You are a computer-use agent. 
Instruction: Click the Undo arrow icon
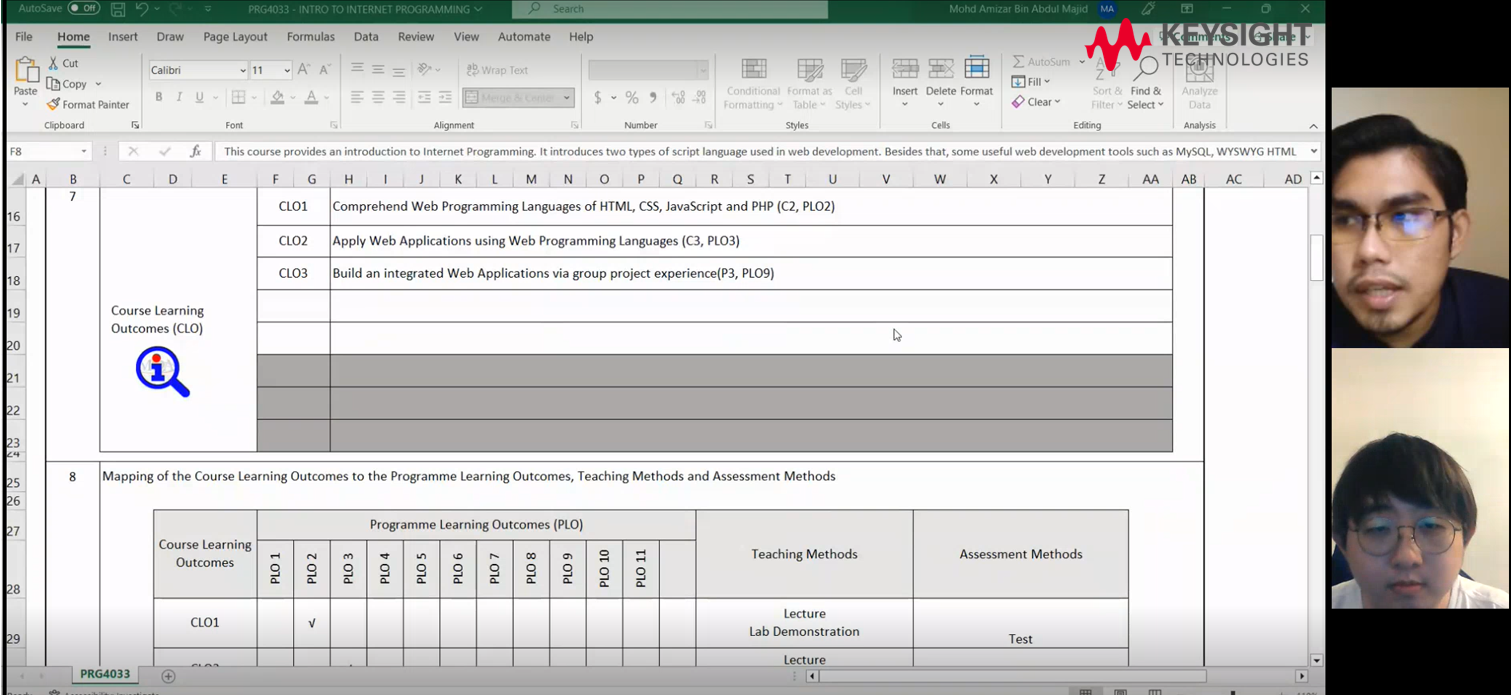click(142, 9)
